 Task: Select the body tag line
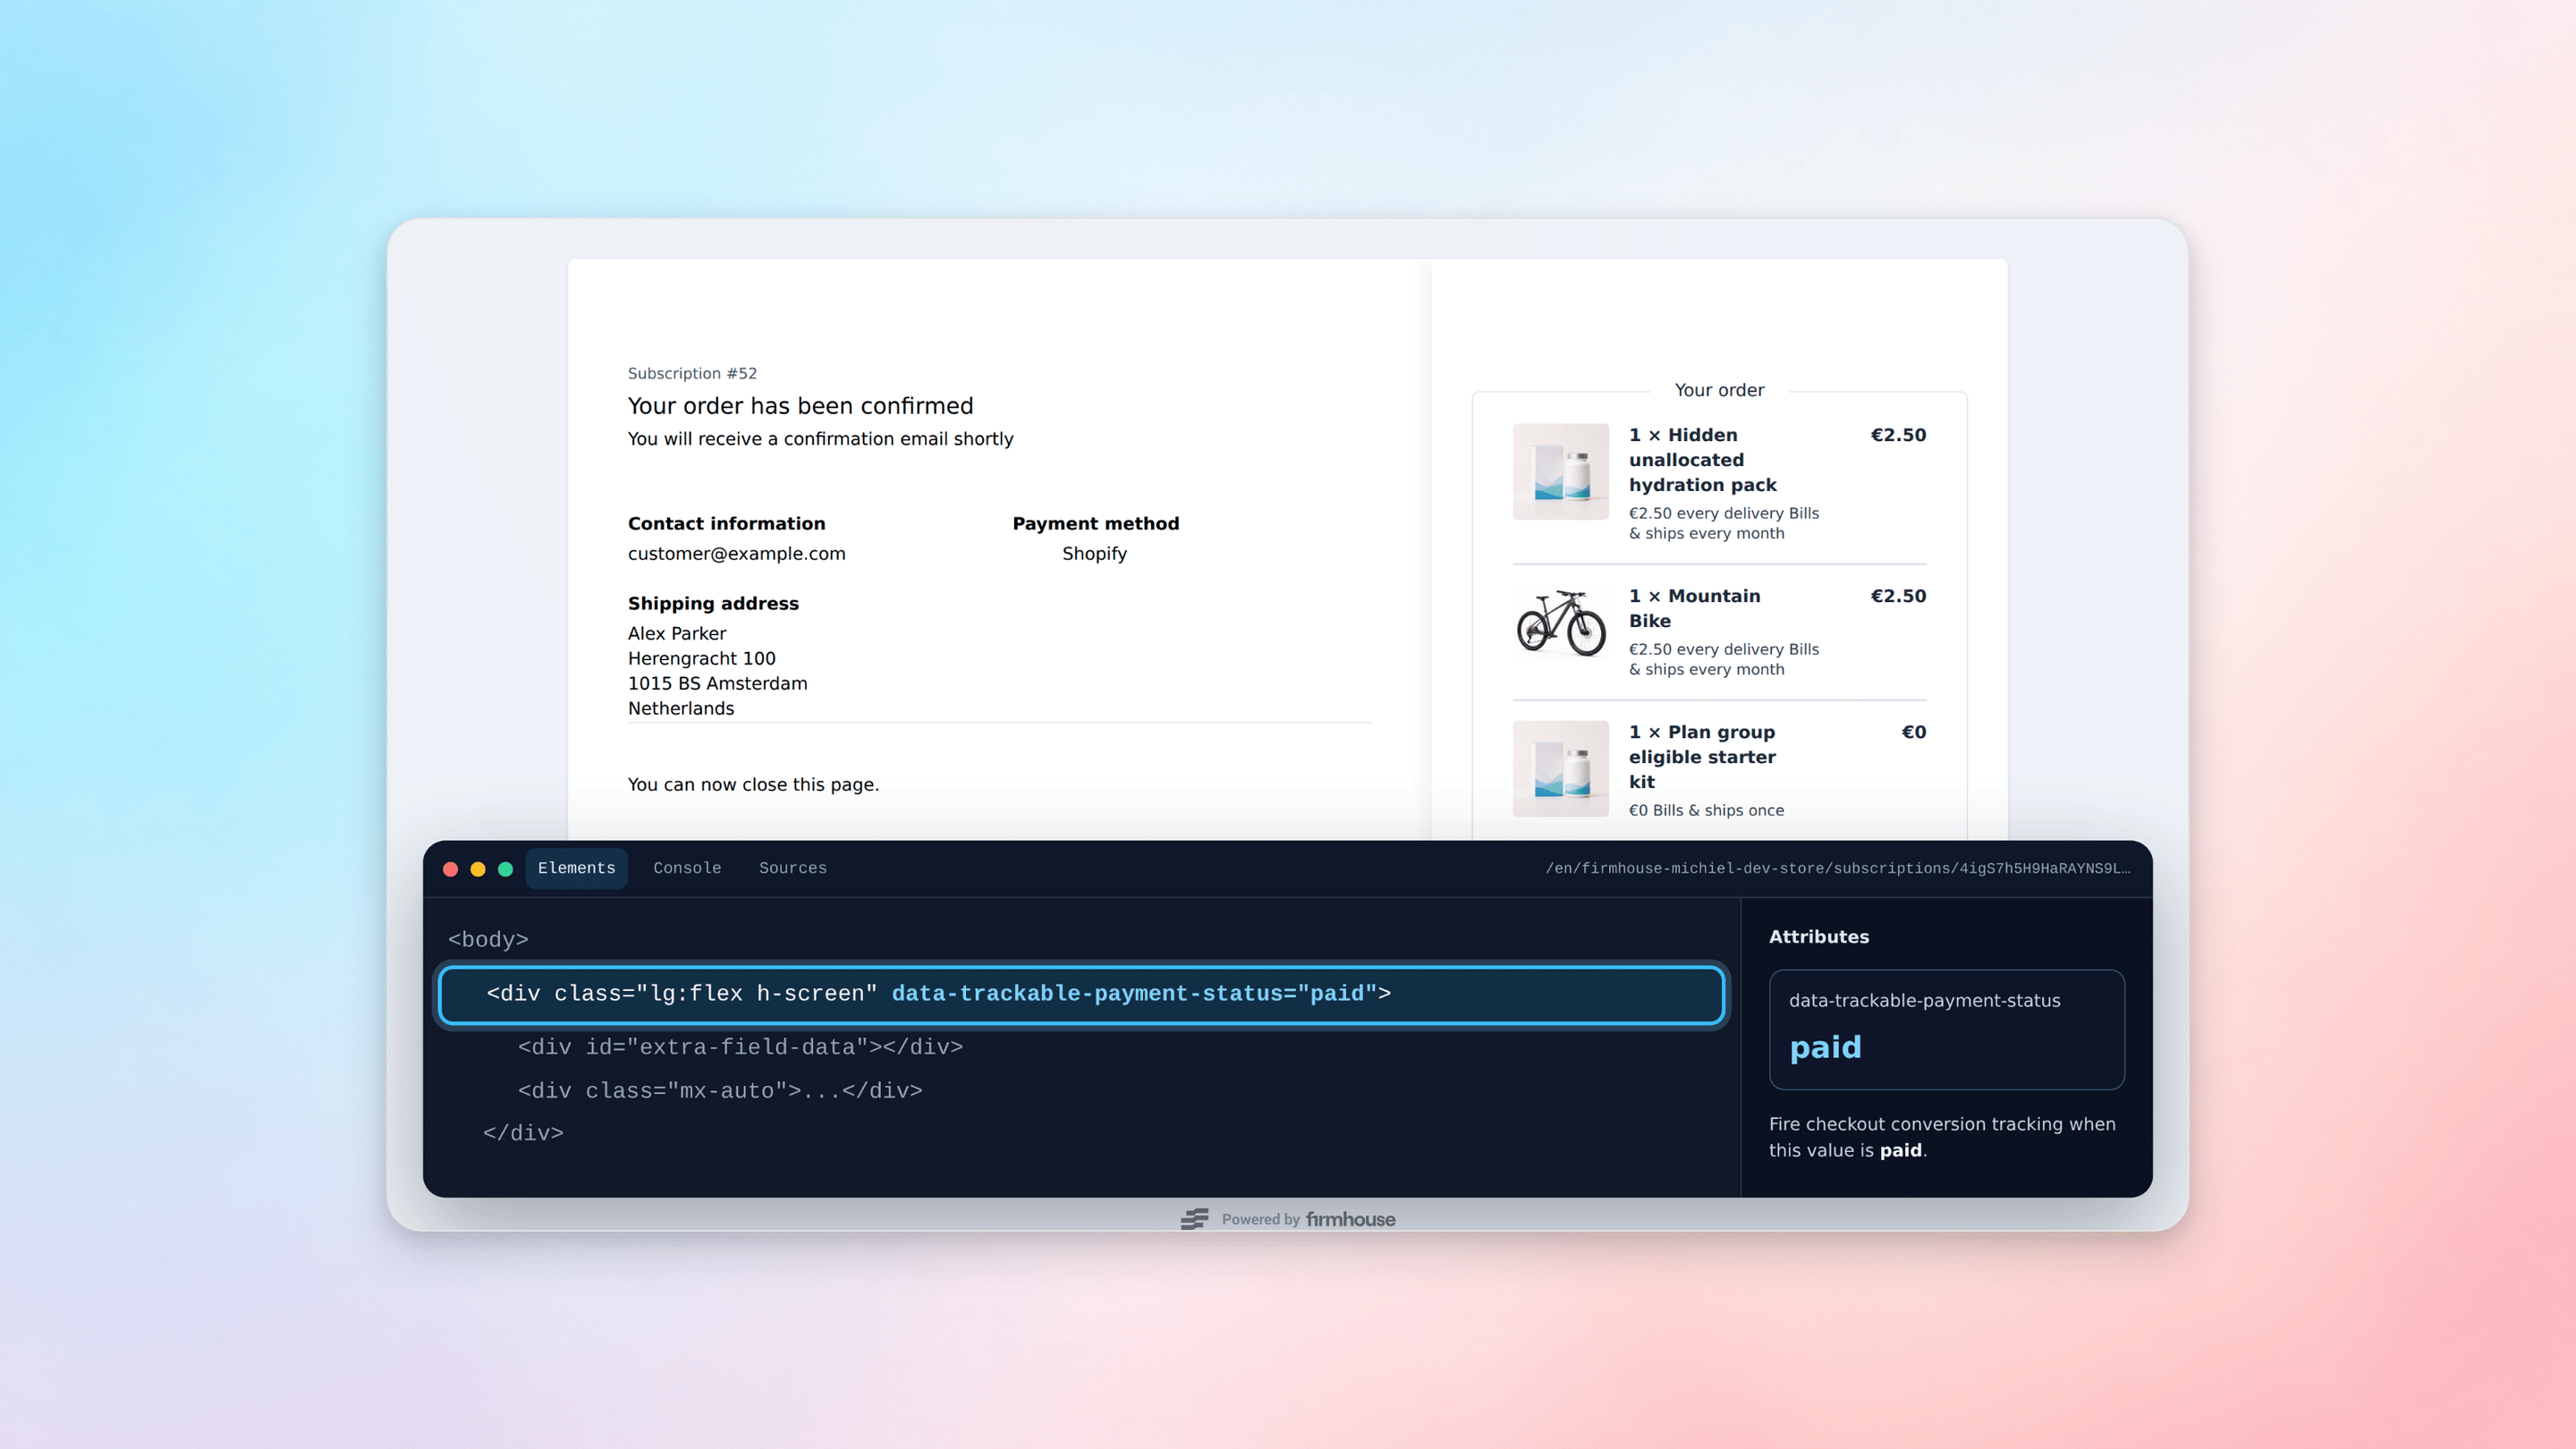tap(488, 939)
